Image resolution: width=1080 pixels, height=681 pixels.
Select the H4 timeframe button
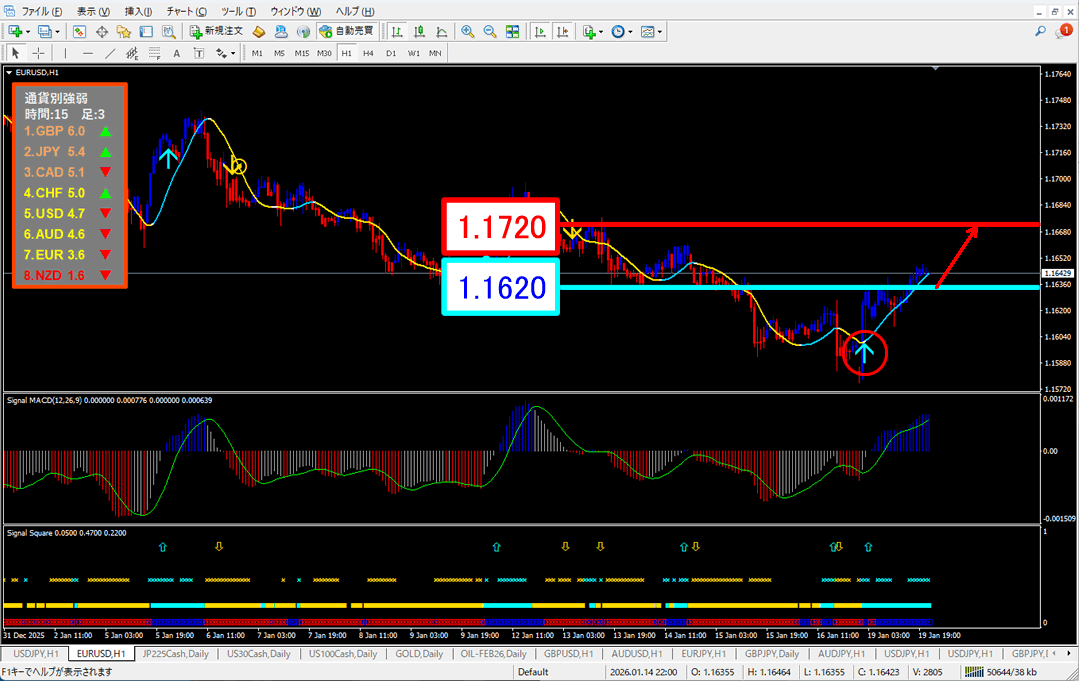[x=368, y=53]
